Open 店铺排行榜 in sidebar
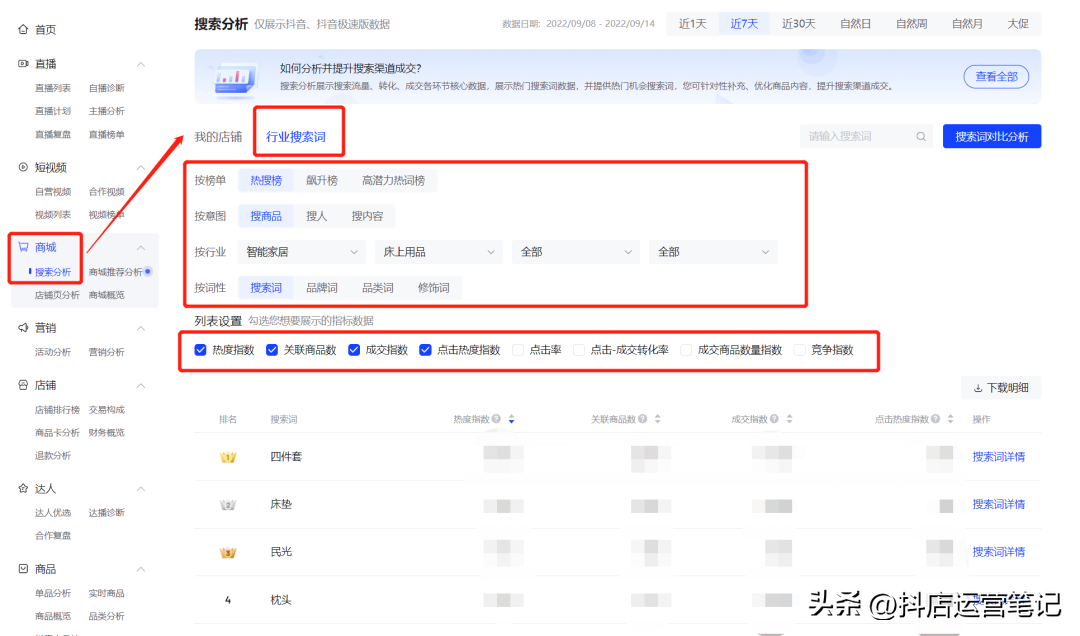Screen dimensions: 1080x636 point(57,410)
